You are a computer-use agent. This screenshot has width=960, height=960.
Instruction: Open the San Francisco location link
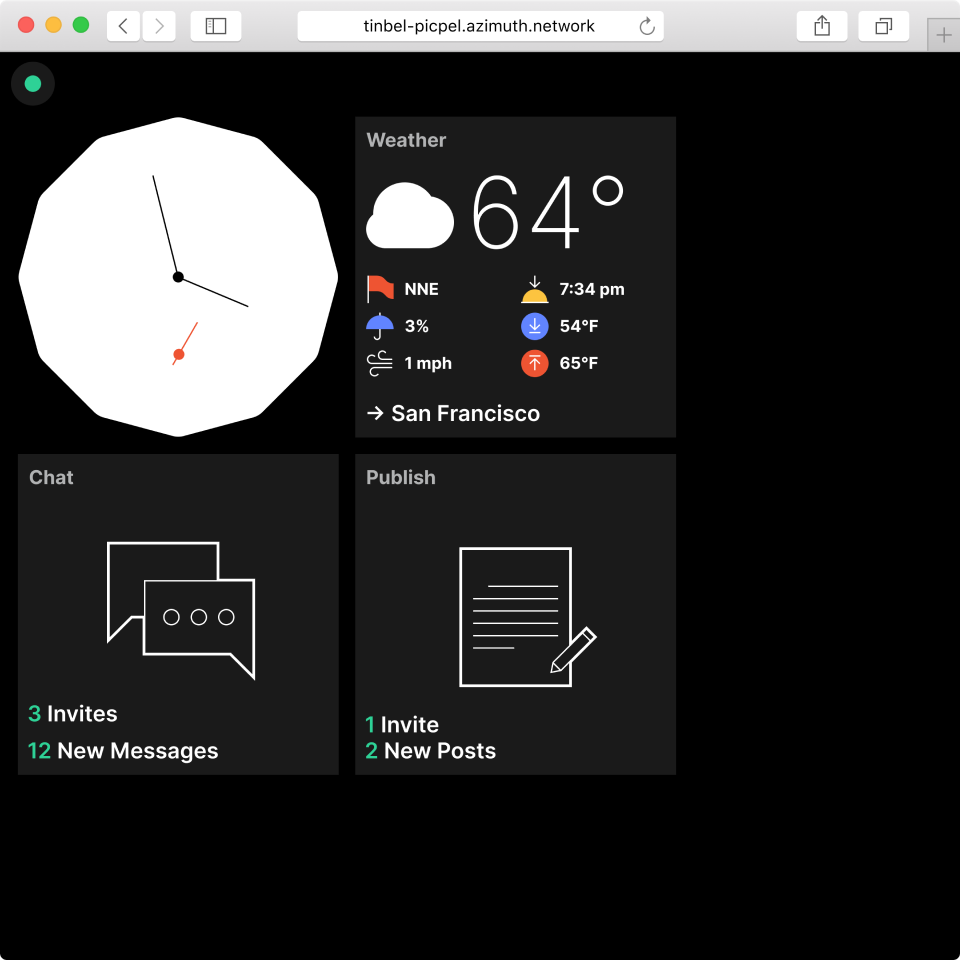click(453, 413)
